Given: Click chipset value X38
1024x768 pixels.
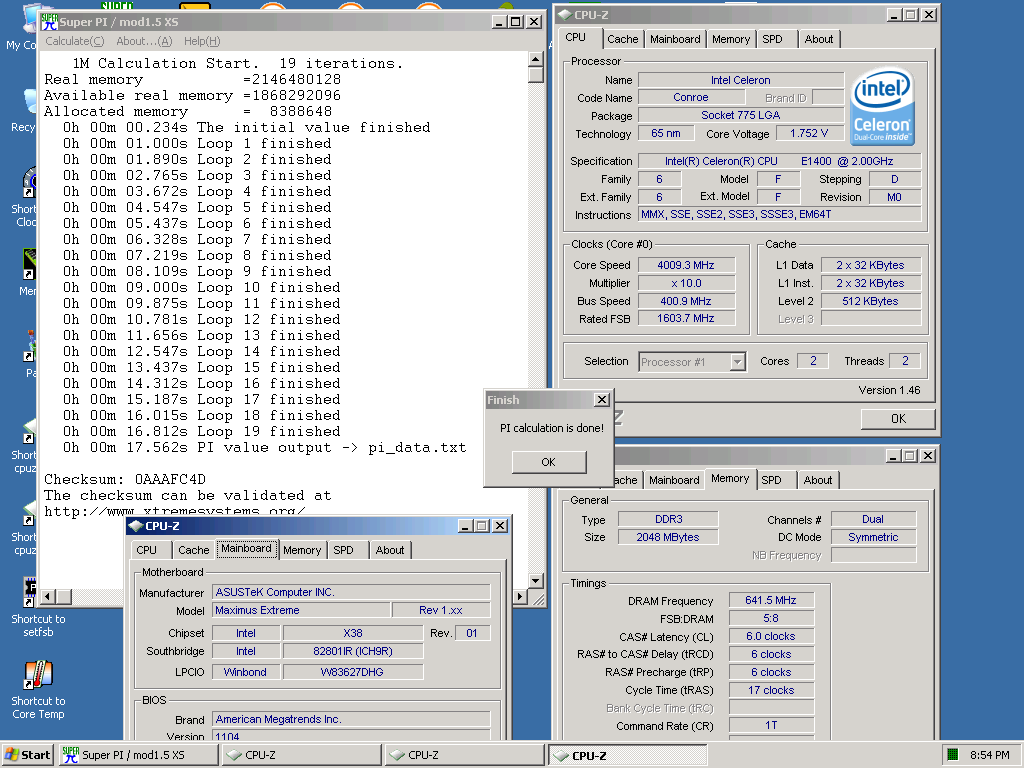Looking at the screenshot, I should click(353, 633).
